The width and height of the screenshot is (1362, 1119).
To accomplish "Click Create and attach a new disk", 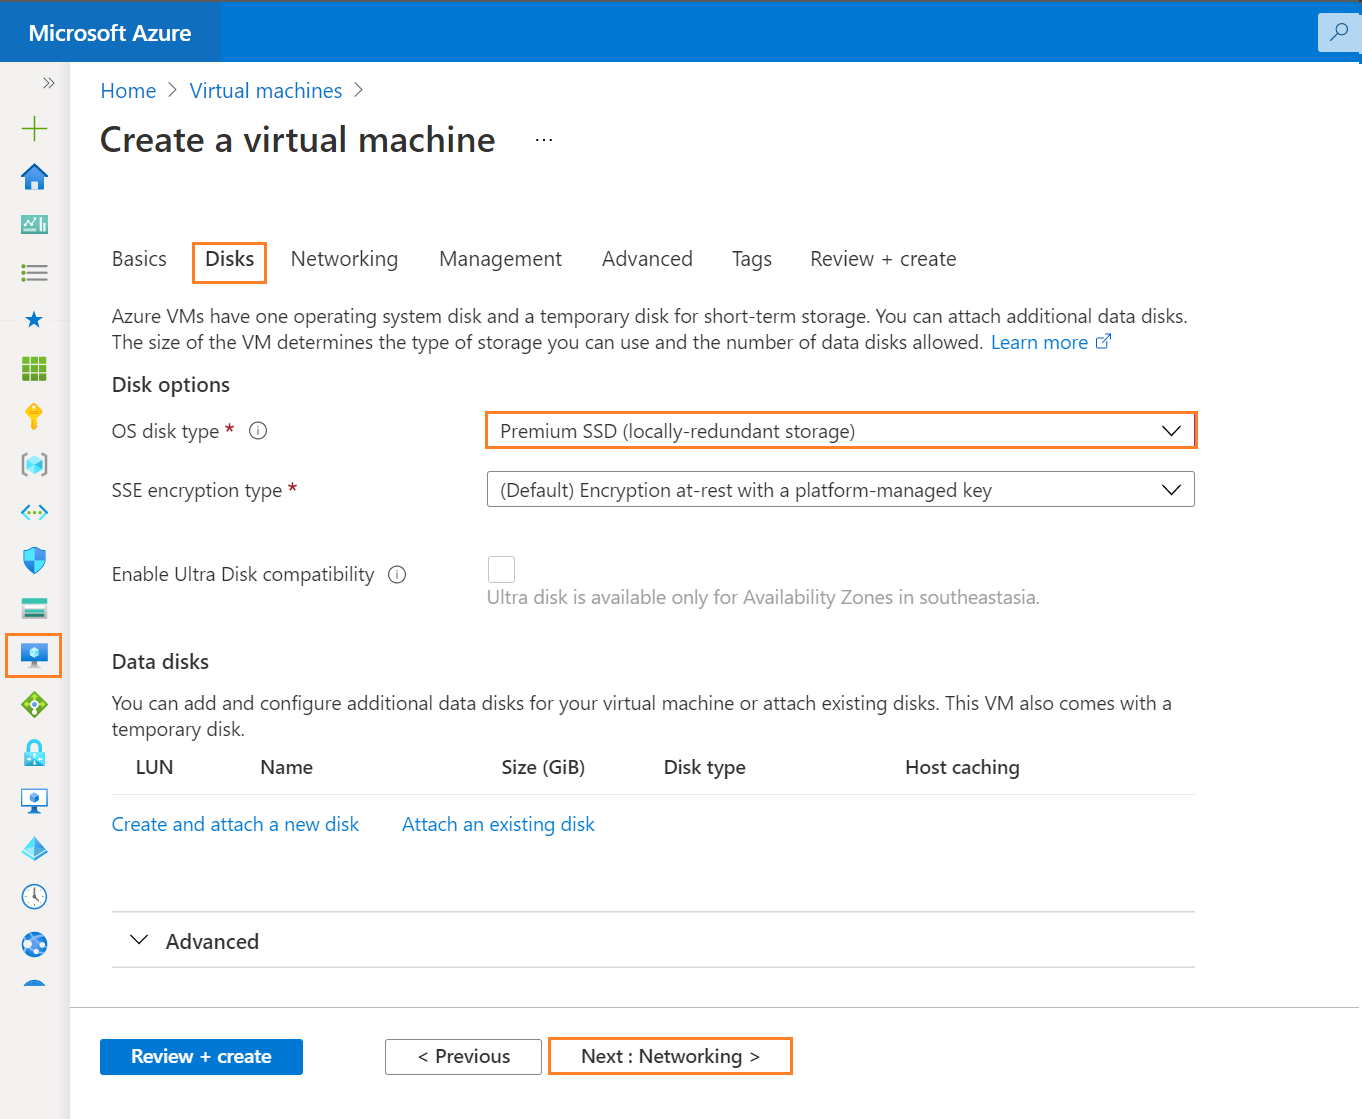I will (x=235, y=825).
